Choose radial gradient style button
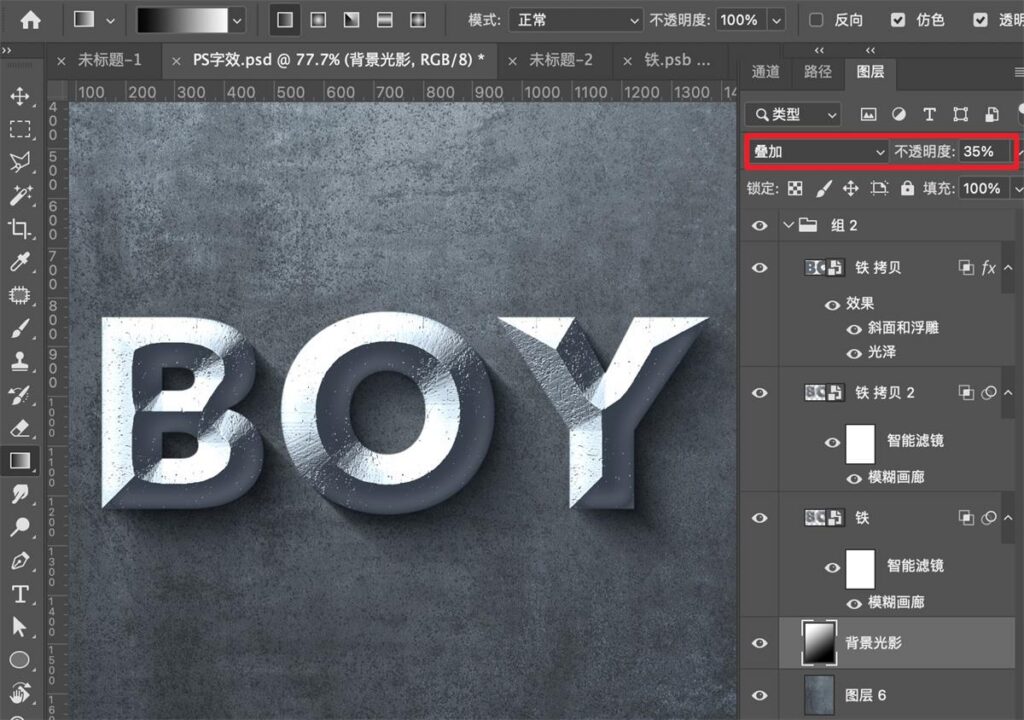This screenshot has height=720, width=1024. [318, 20]
